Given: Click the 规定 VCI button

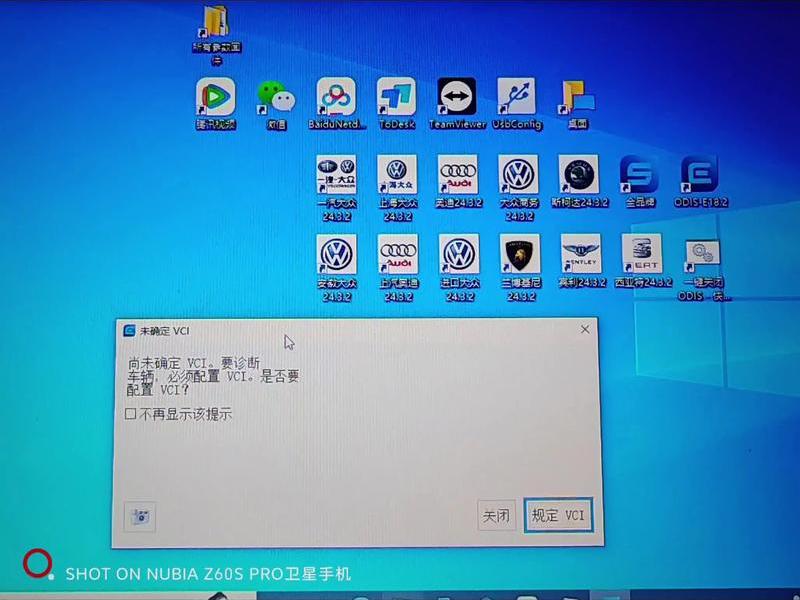Looking at the screenshot, I should tap(558, 515).
